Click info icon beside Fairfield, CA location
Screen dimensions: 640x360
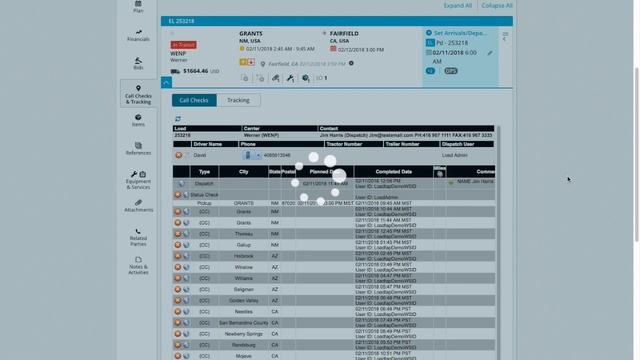click(351, 63)
